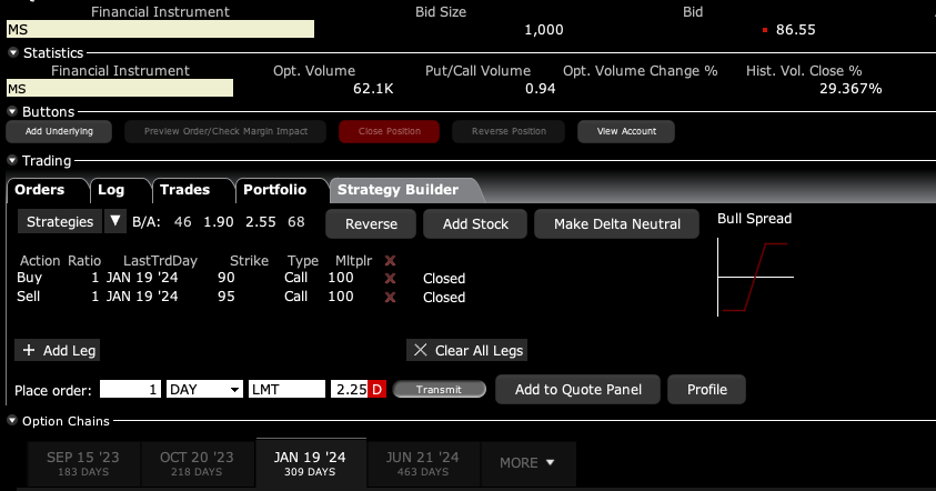
Task: Click the red X column header icon
Action: click(x=390, y=261)
